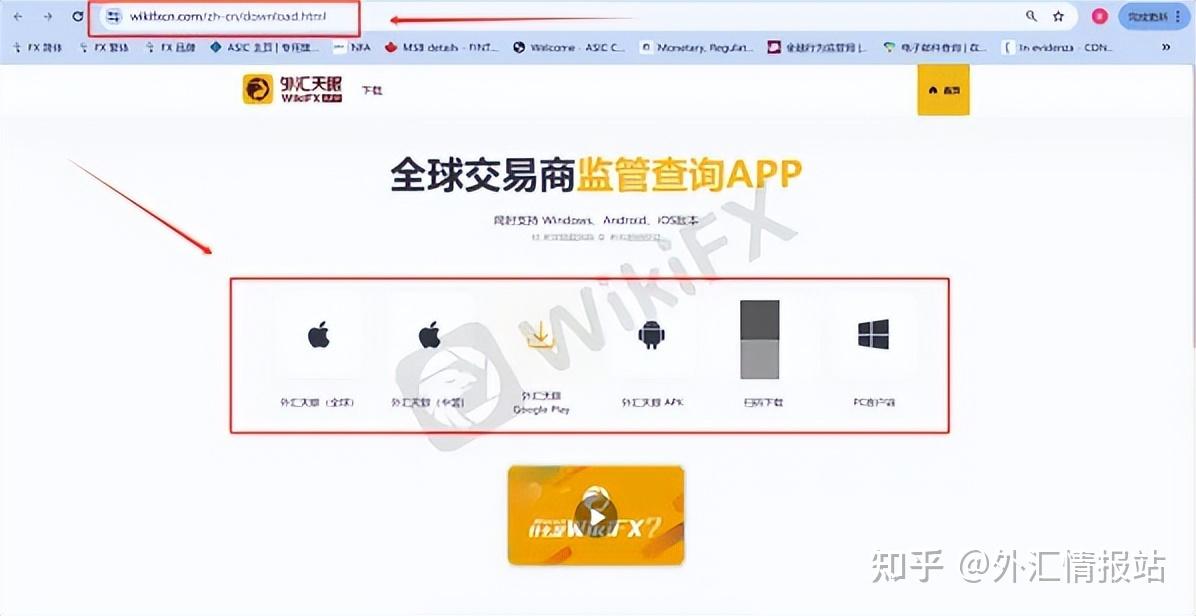This screenshot has width=1196, height=616.
Task: Select the Apple icon for 外汇天眼 China version
Action: pyautogui.click(x=429, y=334)
